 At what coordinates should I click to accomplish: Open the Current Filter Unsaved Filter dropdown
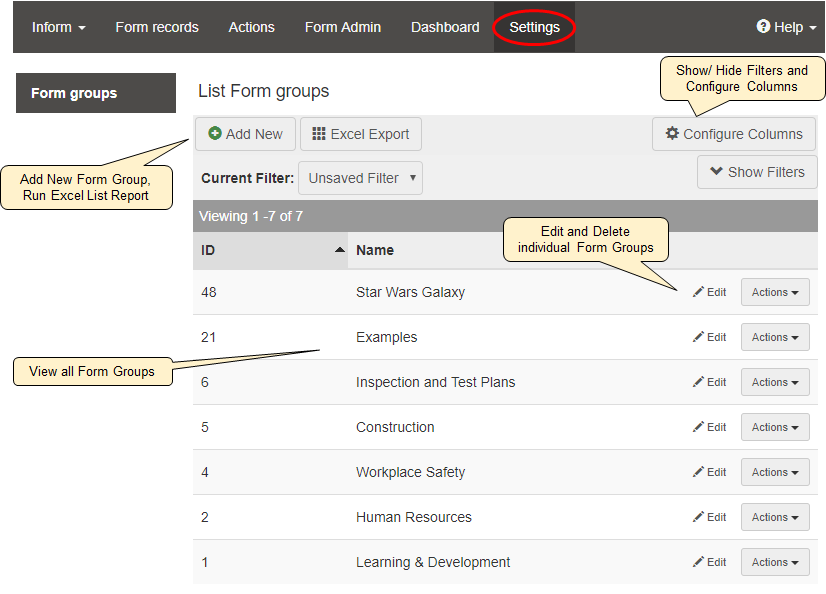point(360,178)
